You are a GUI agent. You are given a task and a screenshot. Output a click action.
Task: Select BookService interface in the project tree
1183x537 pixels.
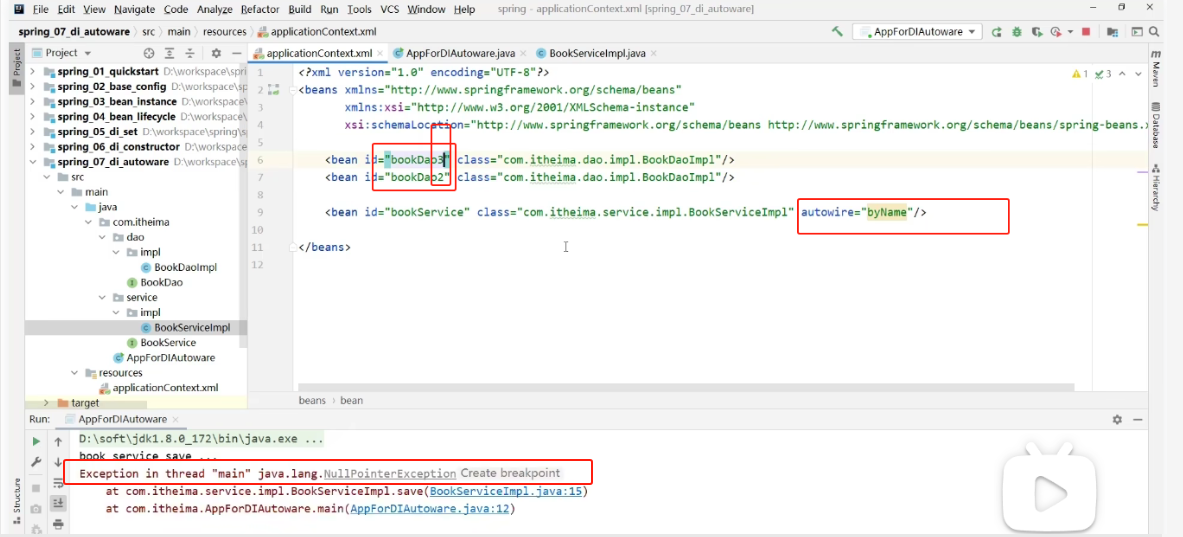[x=167, y=342]
